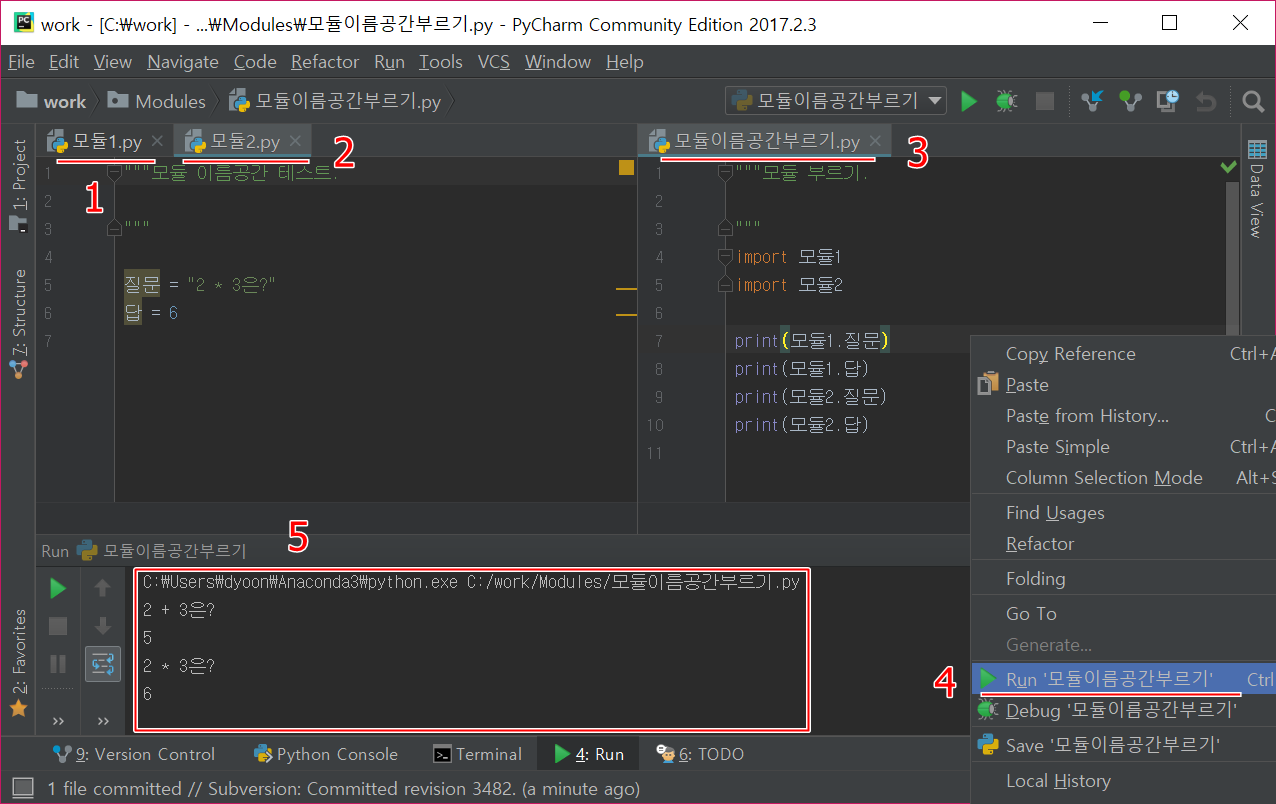Image resolution: width=1276 pixels, height=804 pixels.
Task: Close the 모듈1.py tab
Action: tap(157, 142)
